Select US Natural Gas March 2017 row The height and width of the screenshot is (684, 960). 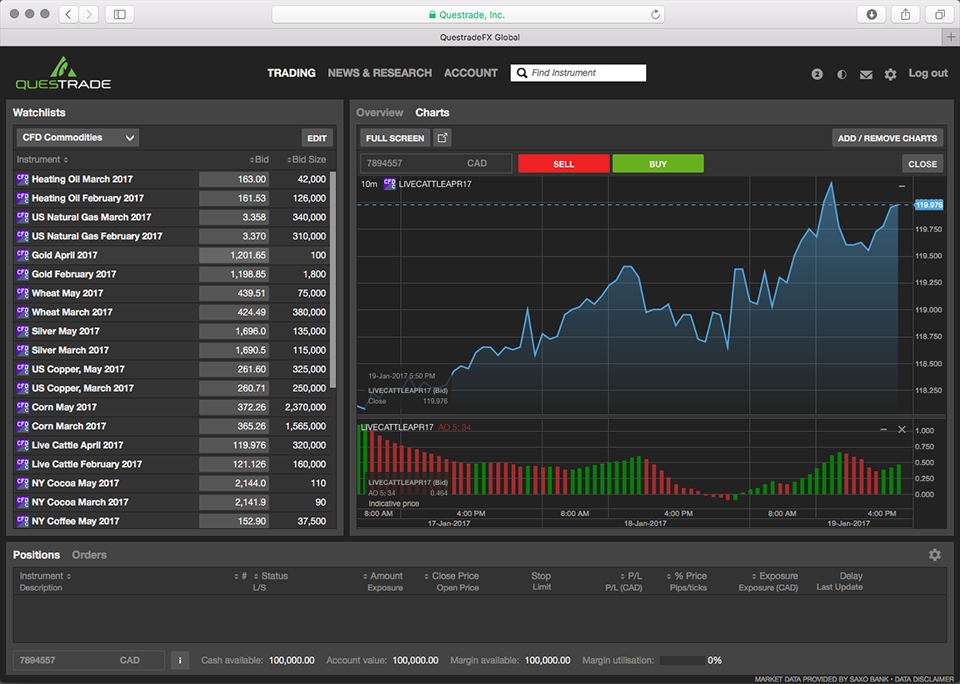coord(171,217)
